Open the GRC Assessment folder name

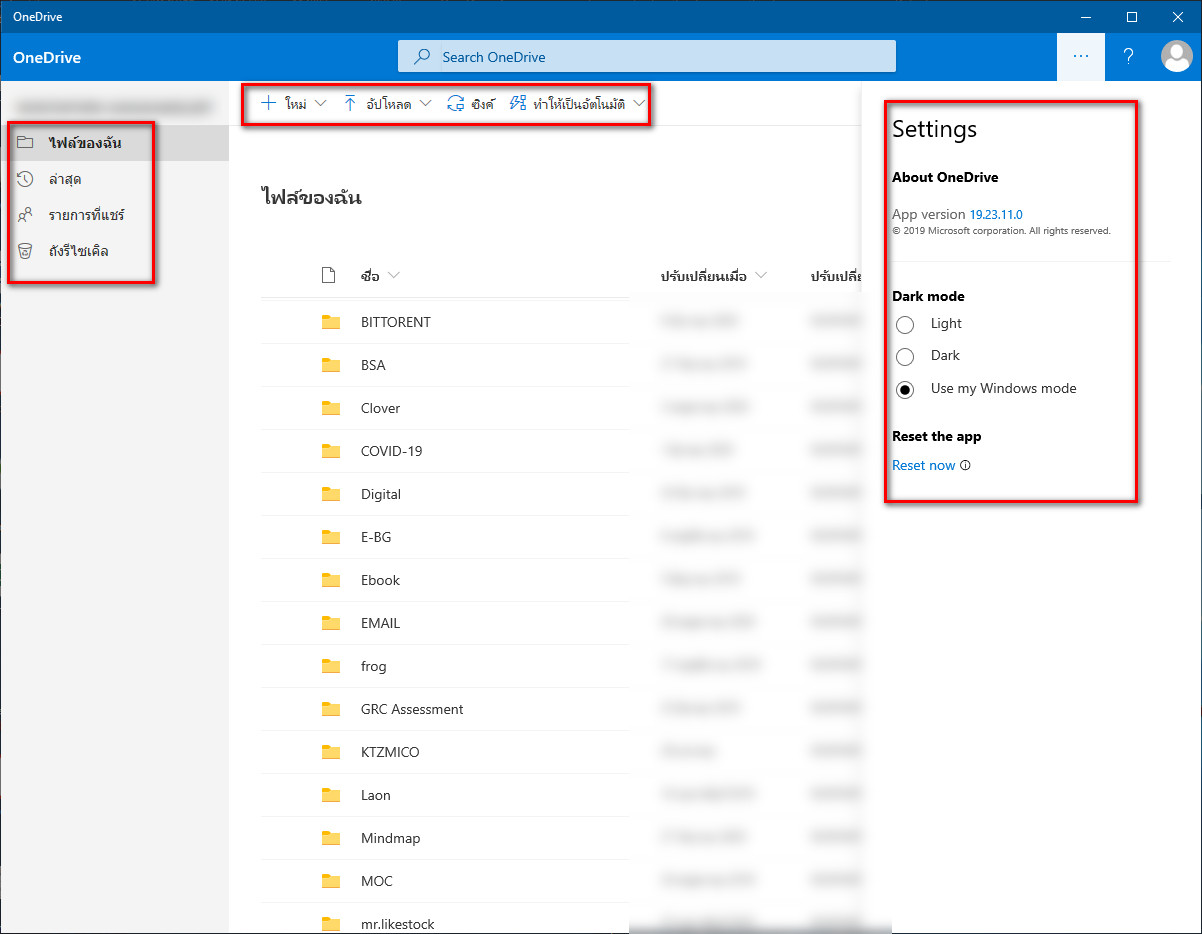(412, 709)
